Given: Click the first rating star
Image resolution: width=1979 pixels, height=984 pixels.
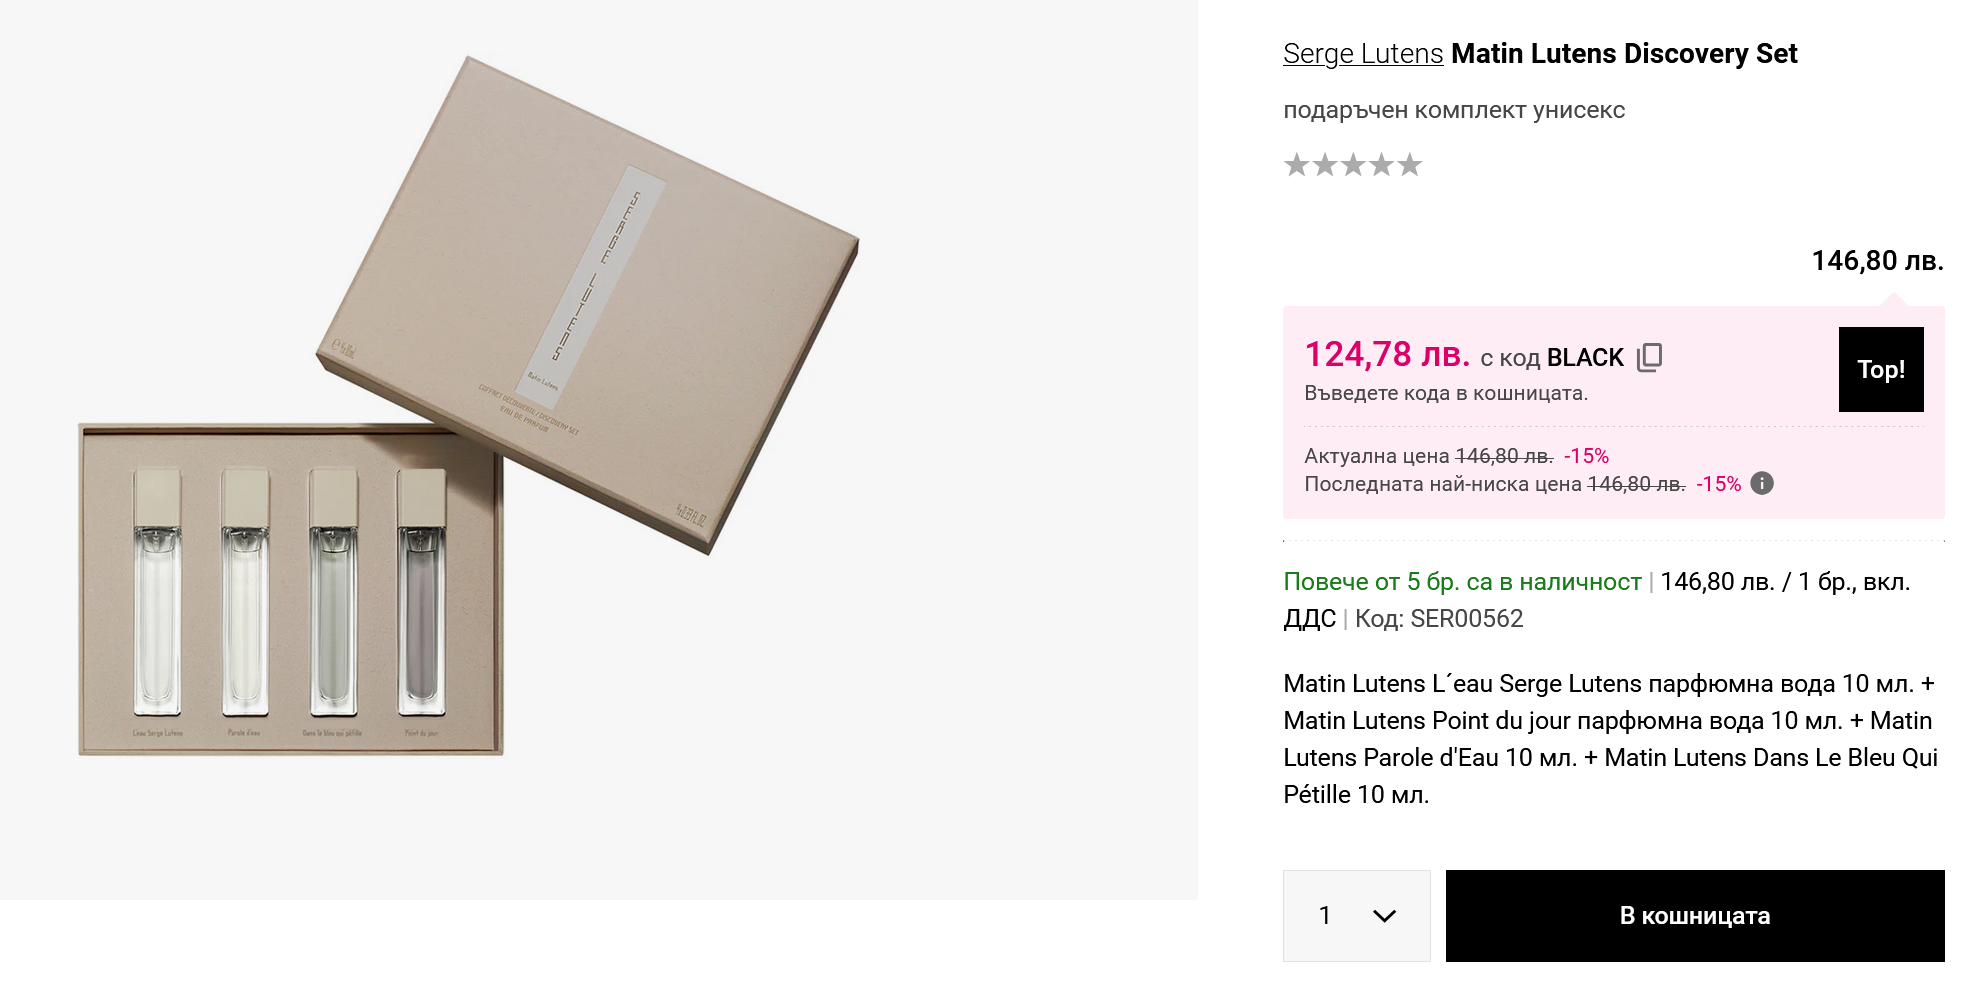Looking at the screenshot, I should point(1297,165).
